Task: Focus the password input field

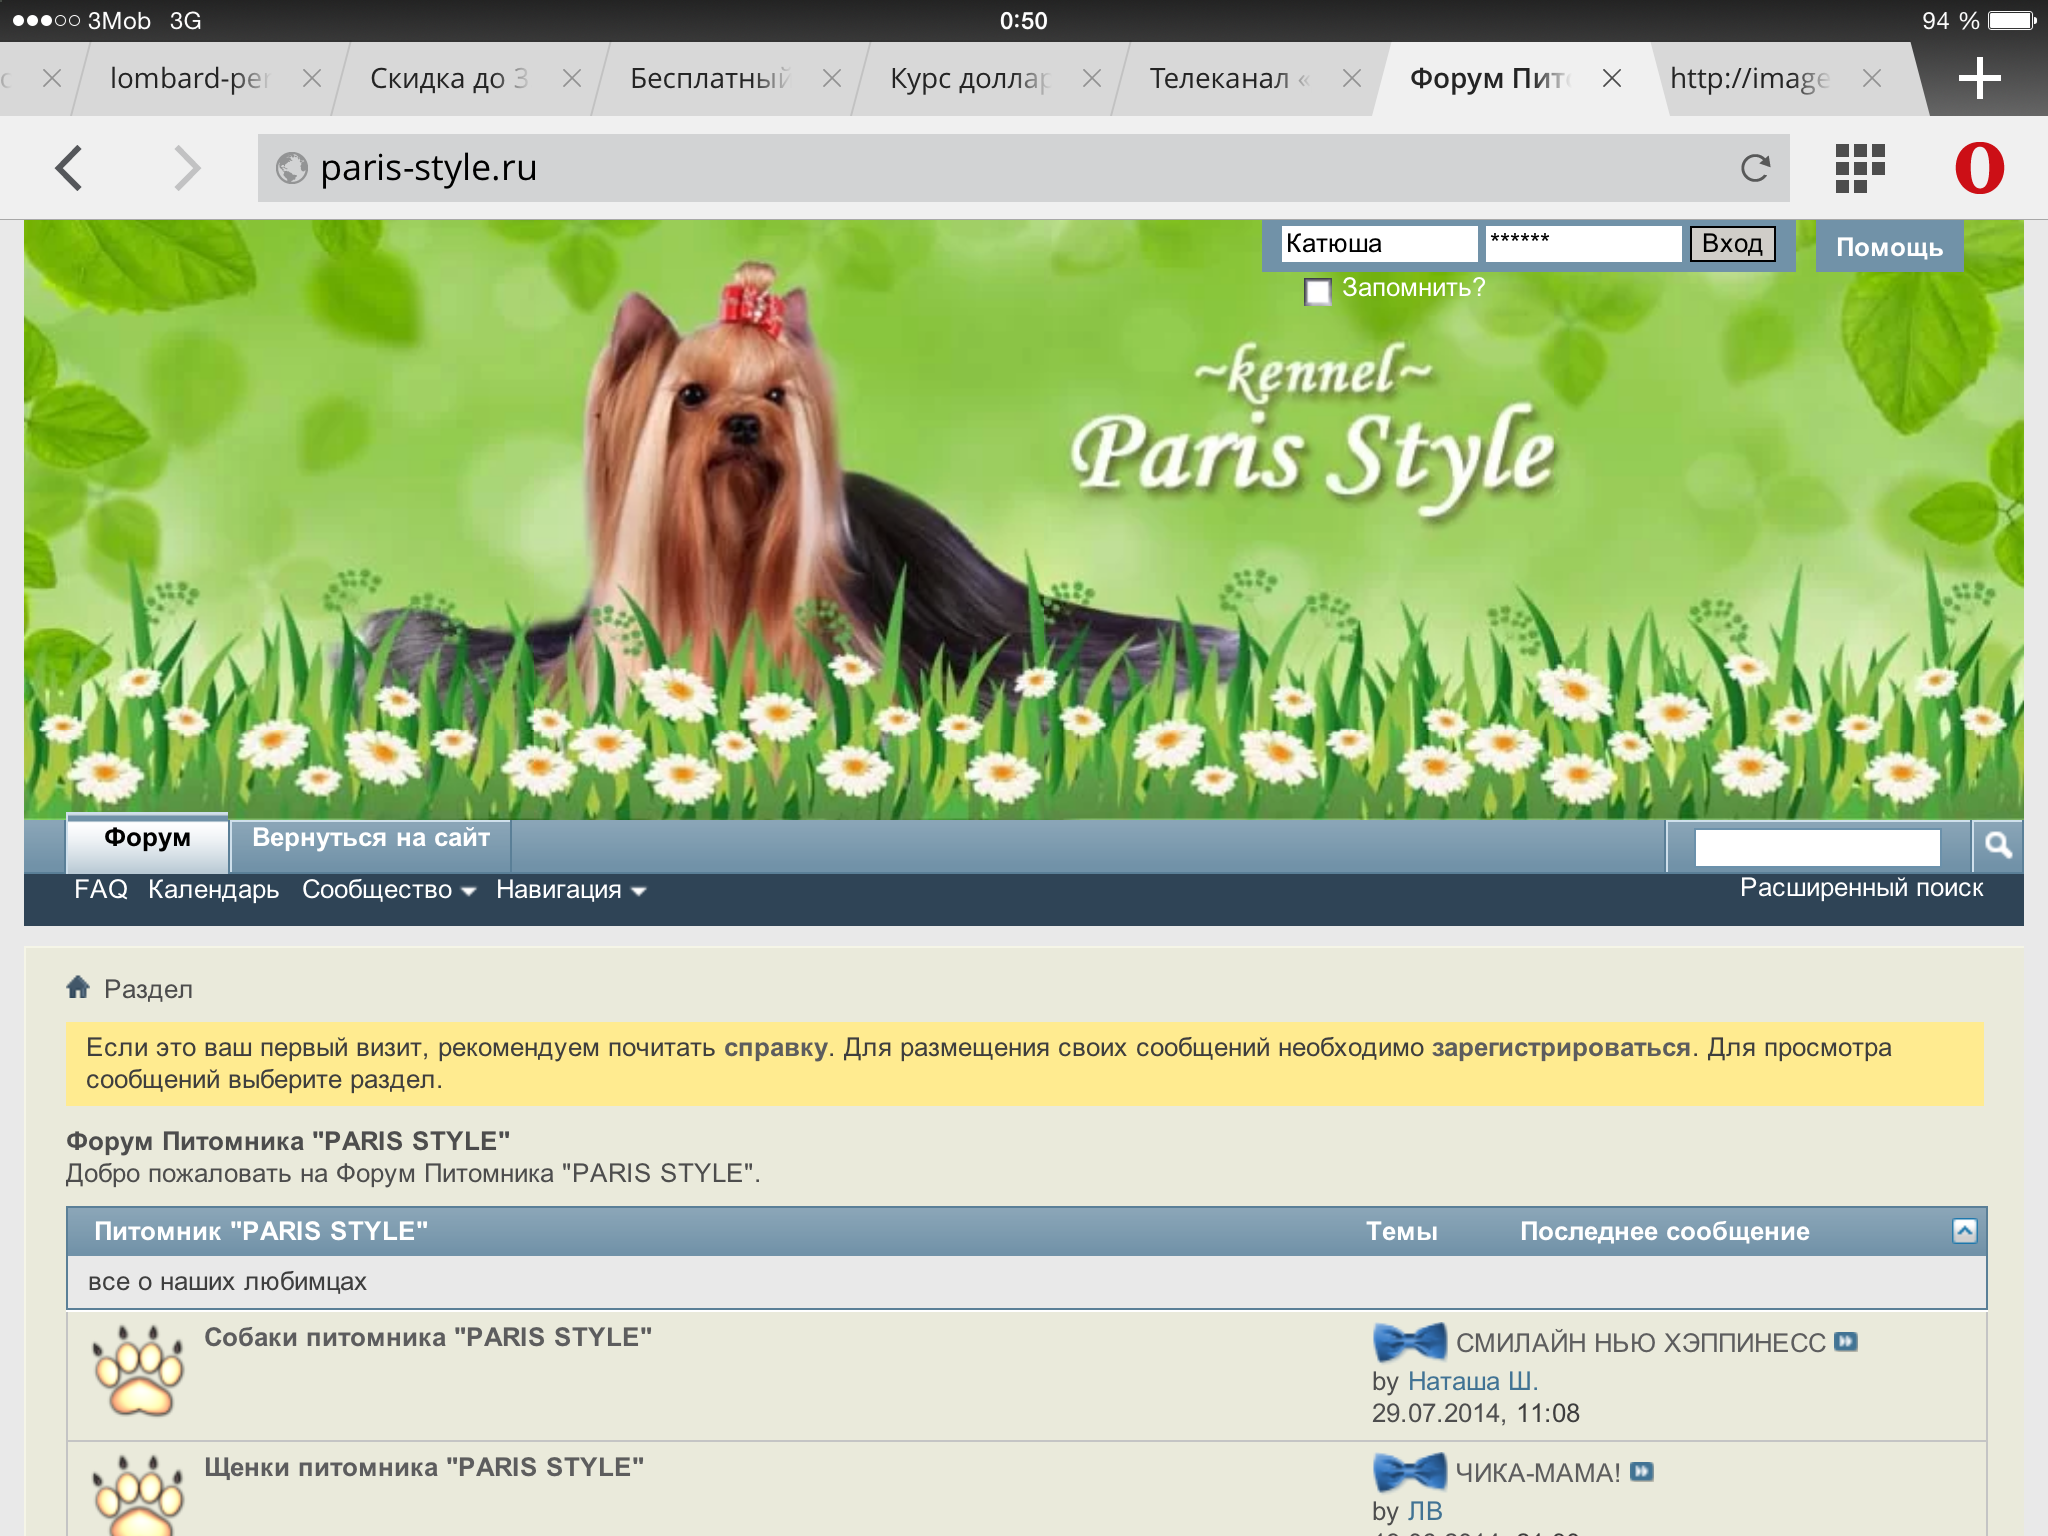Action: pyautogui.click(x=1583, y=243)
